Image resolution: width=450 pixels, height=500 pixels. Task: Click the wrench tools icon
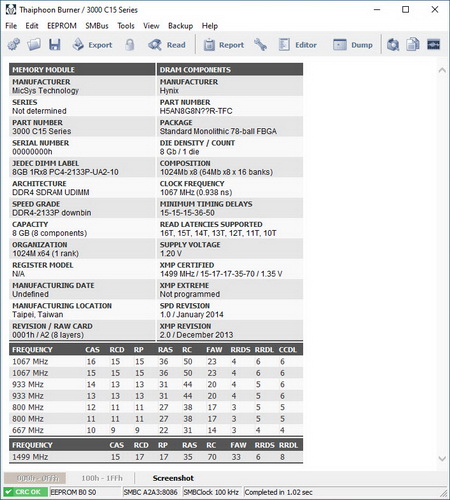[x=260, y=45]
